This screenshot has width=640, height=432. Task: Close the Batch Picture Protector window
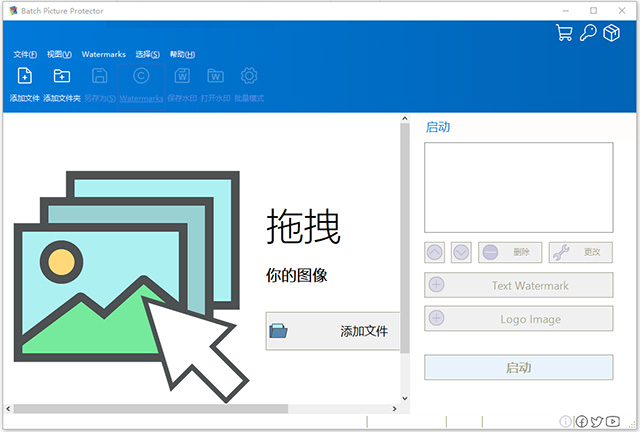[622, 11]
